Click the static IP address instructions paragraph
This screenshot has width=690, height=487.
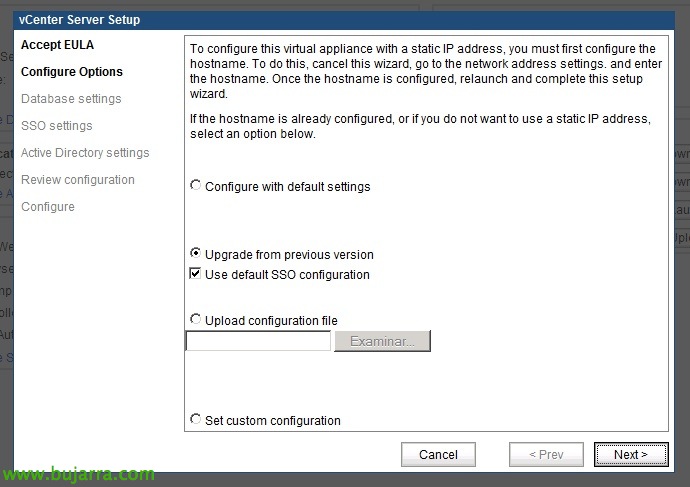coord(426,71)
